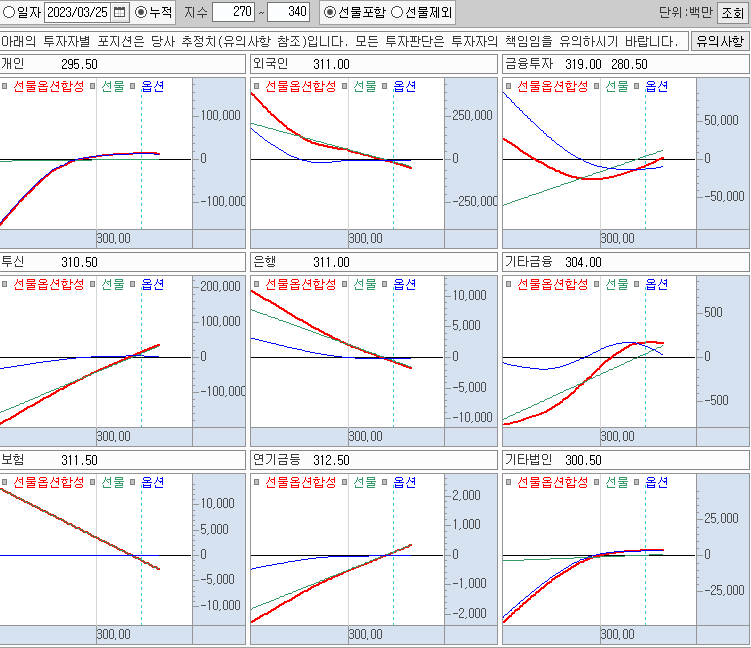The image size is (751, 648).
Task: Choose the 선물제외 option
Action: (x=397, y=12)
